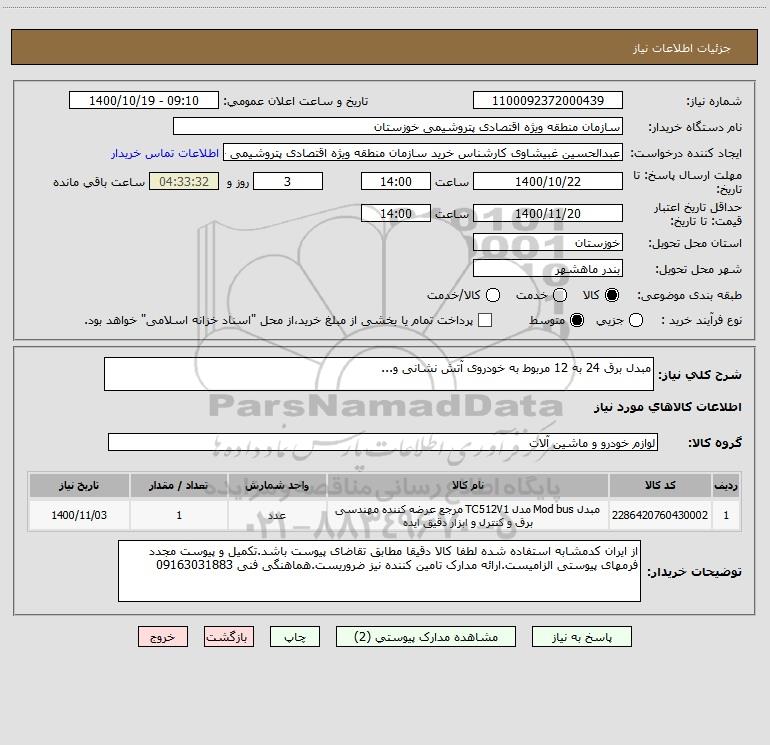Open اطلاعات تماس خریدار link
This screenshot has width=770, height=745.
point(165,153)
